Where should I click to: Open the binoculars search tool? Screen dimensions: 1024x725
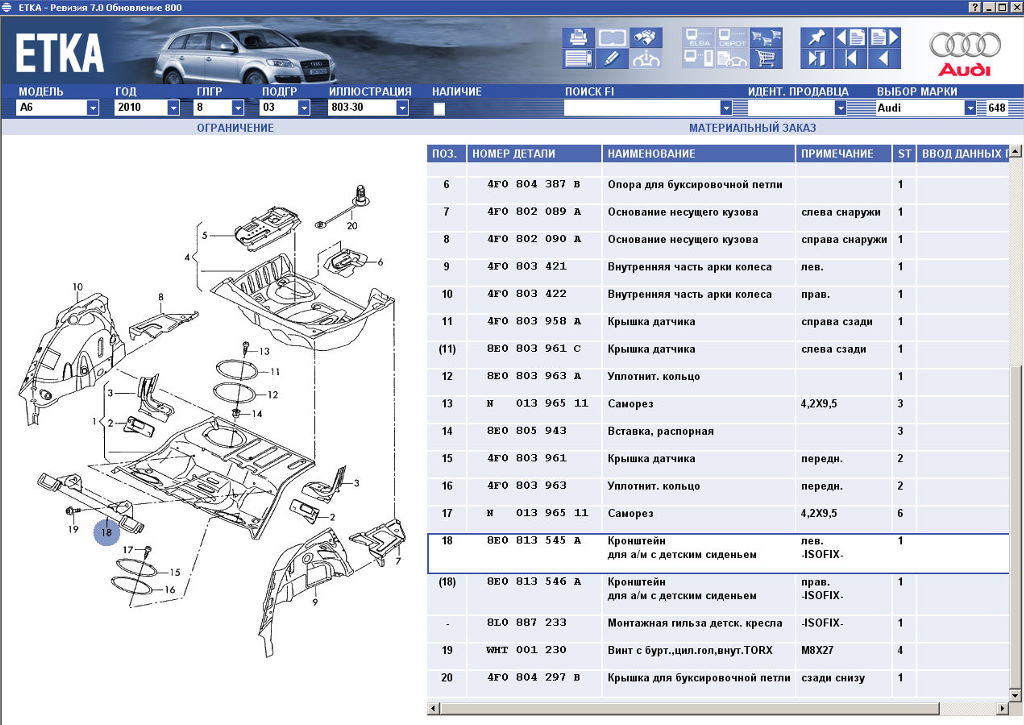647,37
